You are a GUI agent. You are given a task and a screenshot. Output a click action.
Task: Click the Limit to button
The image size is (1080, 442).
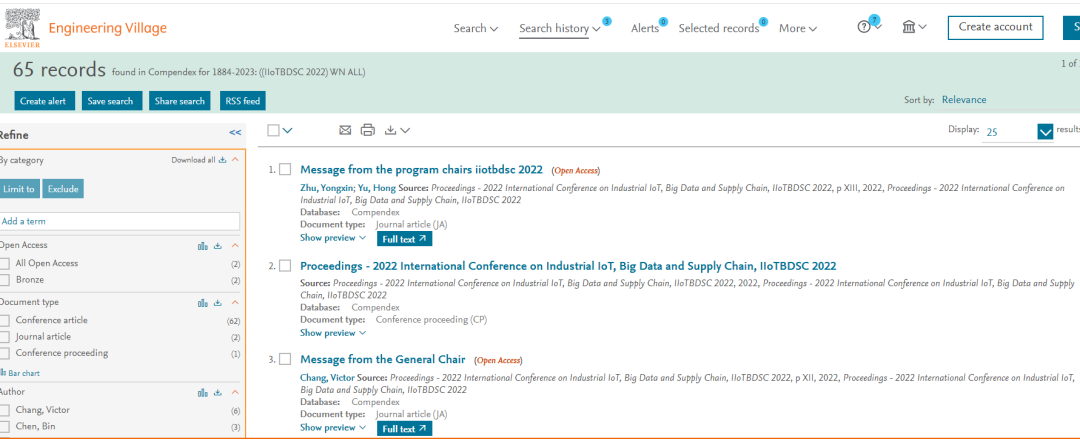coord(19,189)
